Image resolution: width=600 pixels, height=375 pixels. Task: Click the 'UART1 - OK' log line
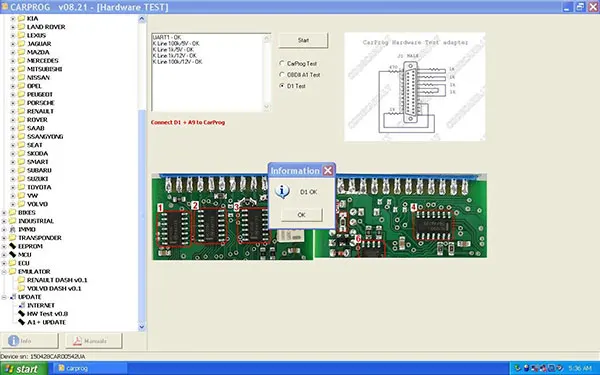pos(166,38)
